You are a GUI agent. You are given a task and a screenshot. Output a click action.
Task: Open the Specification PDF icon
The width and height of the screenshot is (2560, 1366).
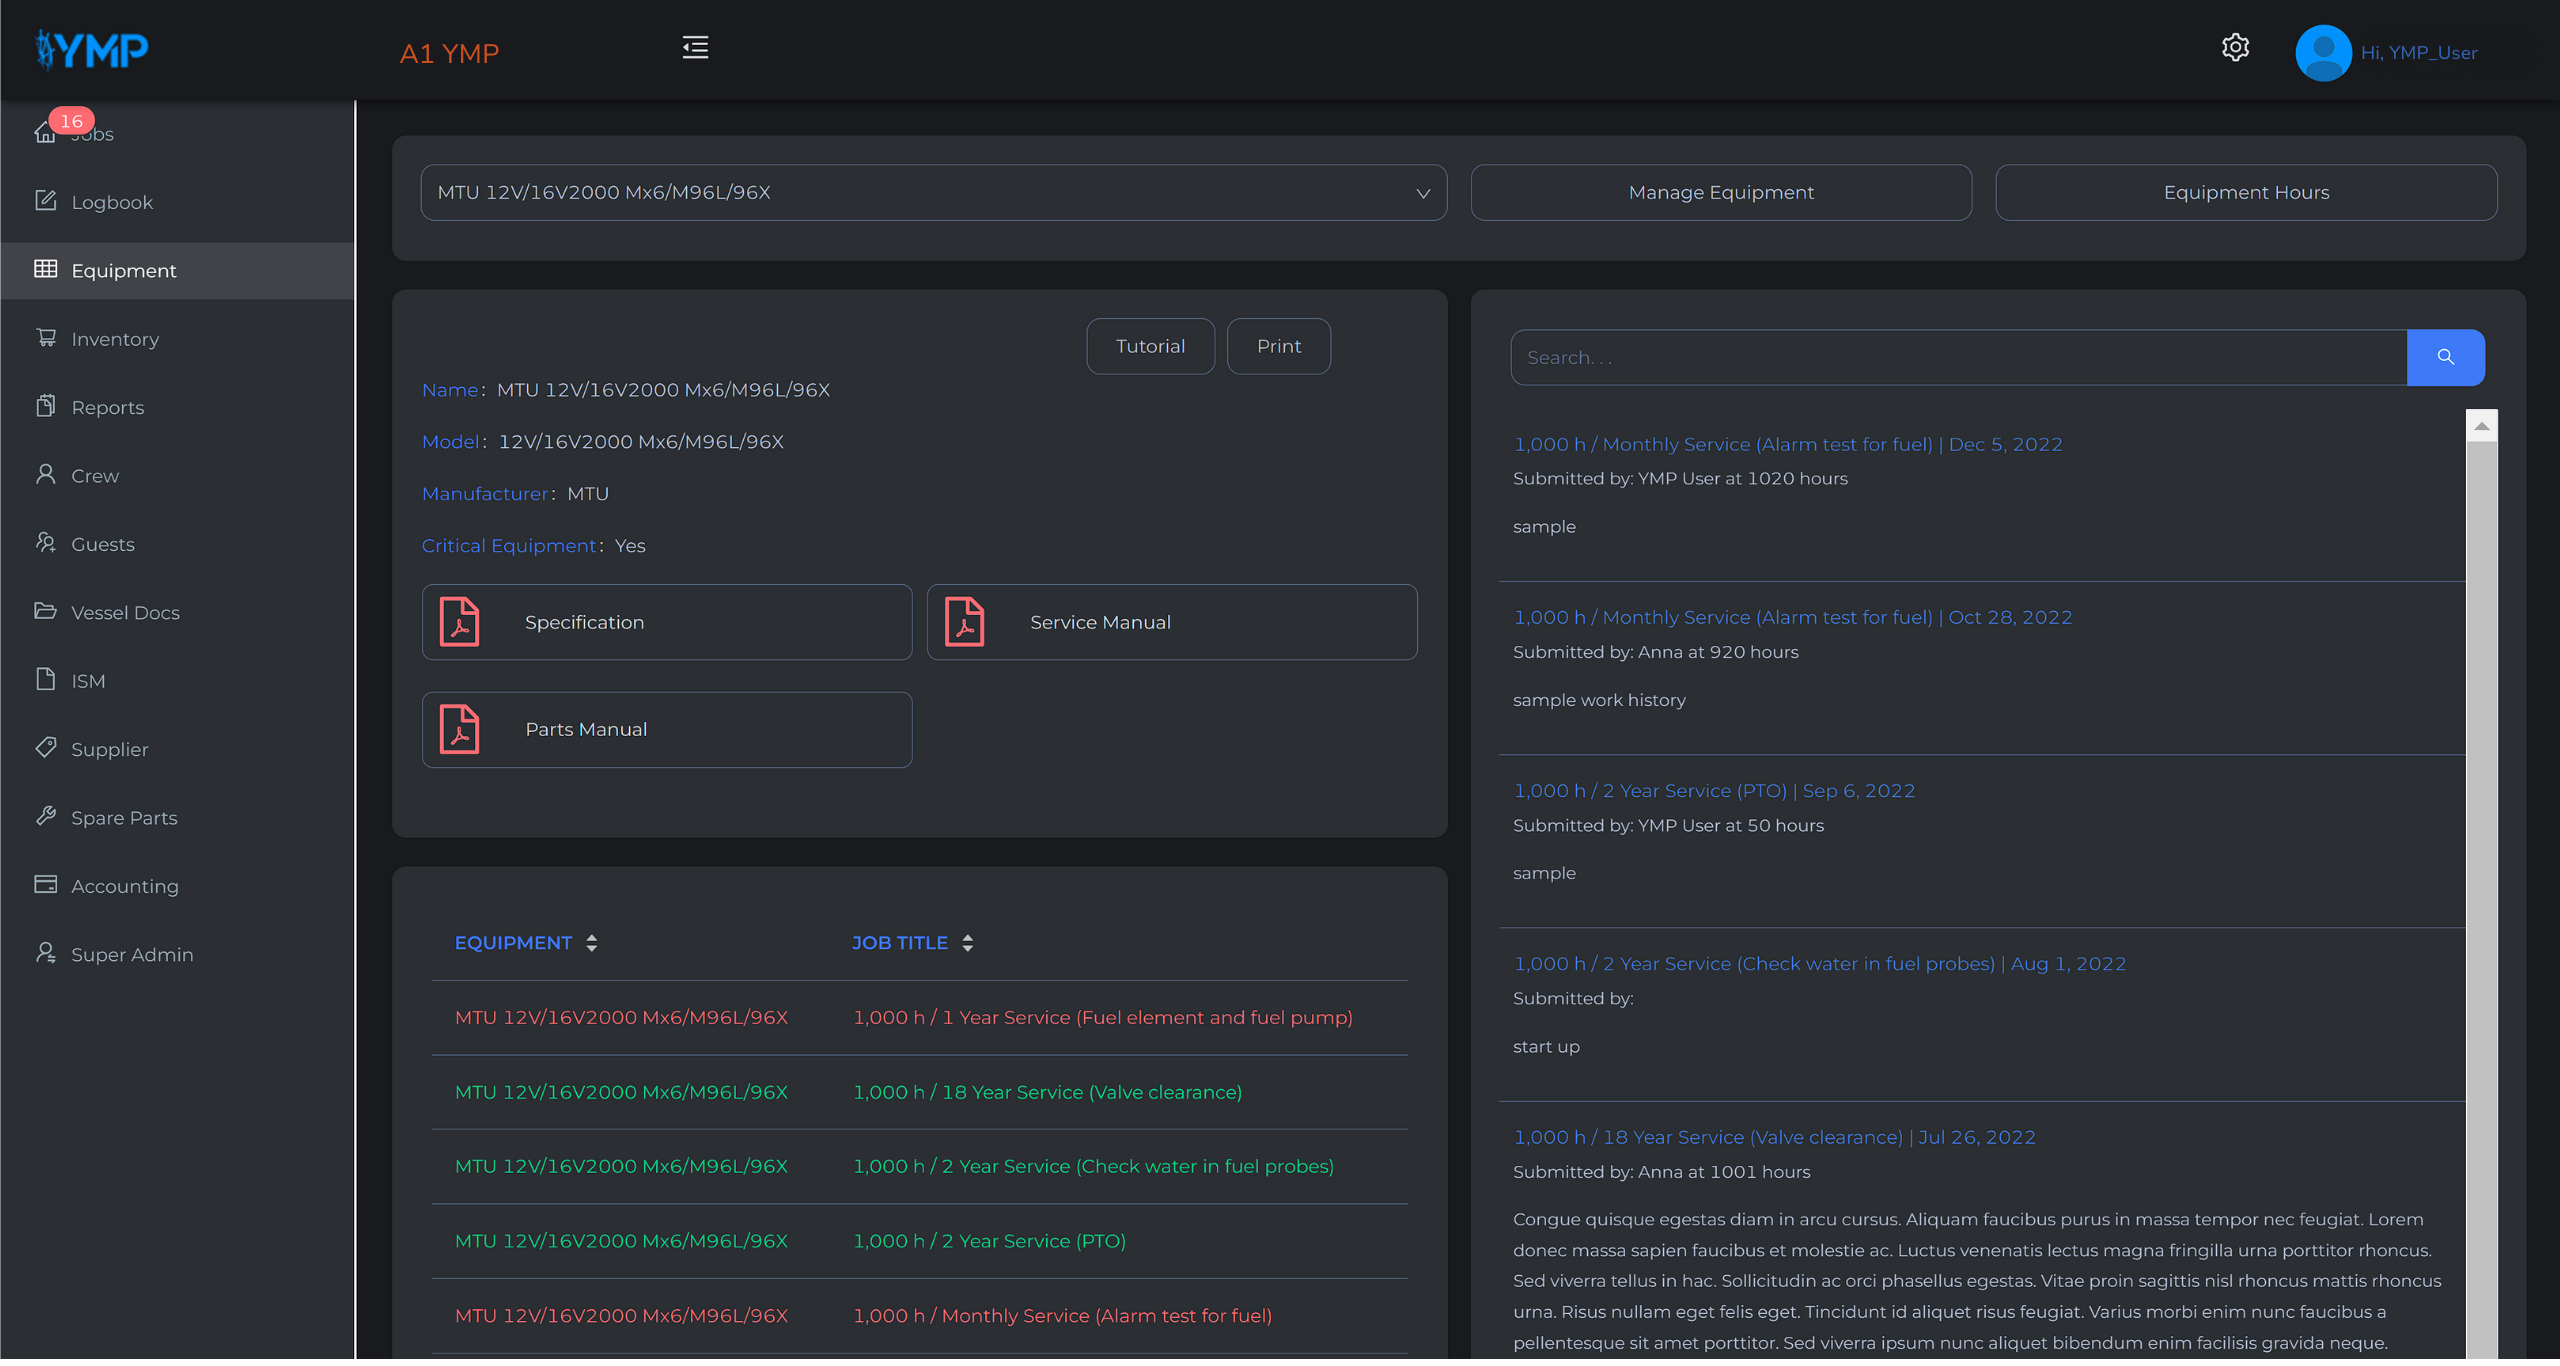click(460, 622)
